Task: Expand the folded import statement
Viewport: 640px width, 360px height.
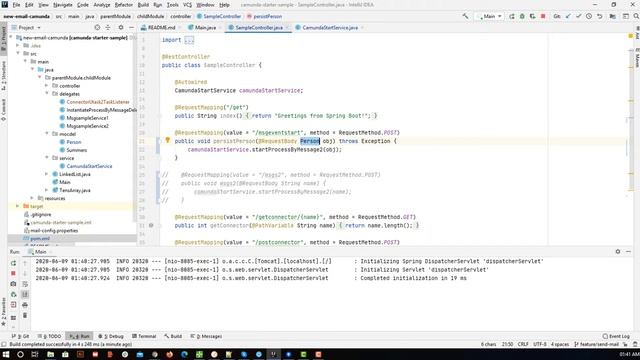Action: (189, 40)
